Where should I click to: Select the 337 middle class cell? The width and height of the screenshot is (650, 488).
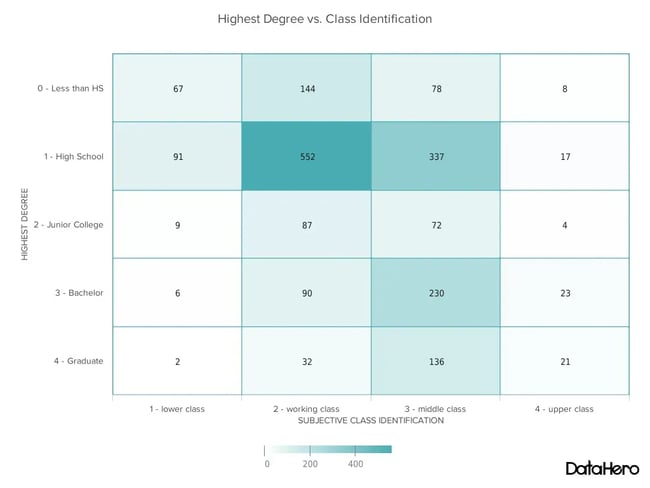coord(435,156)
